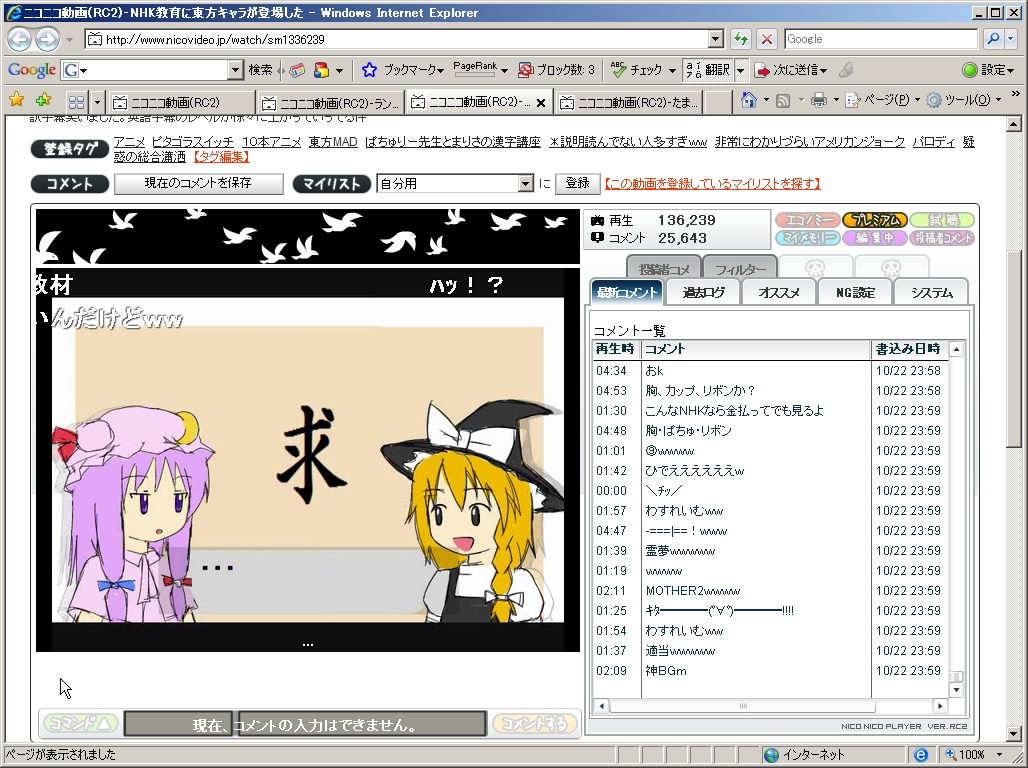1028x768 pixels.
Task: Click the browser Forward arrow button
Action: (x=47, y=39)
